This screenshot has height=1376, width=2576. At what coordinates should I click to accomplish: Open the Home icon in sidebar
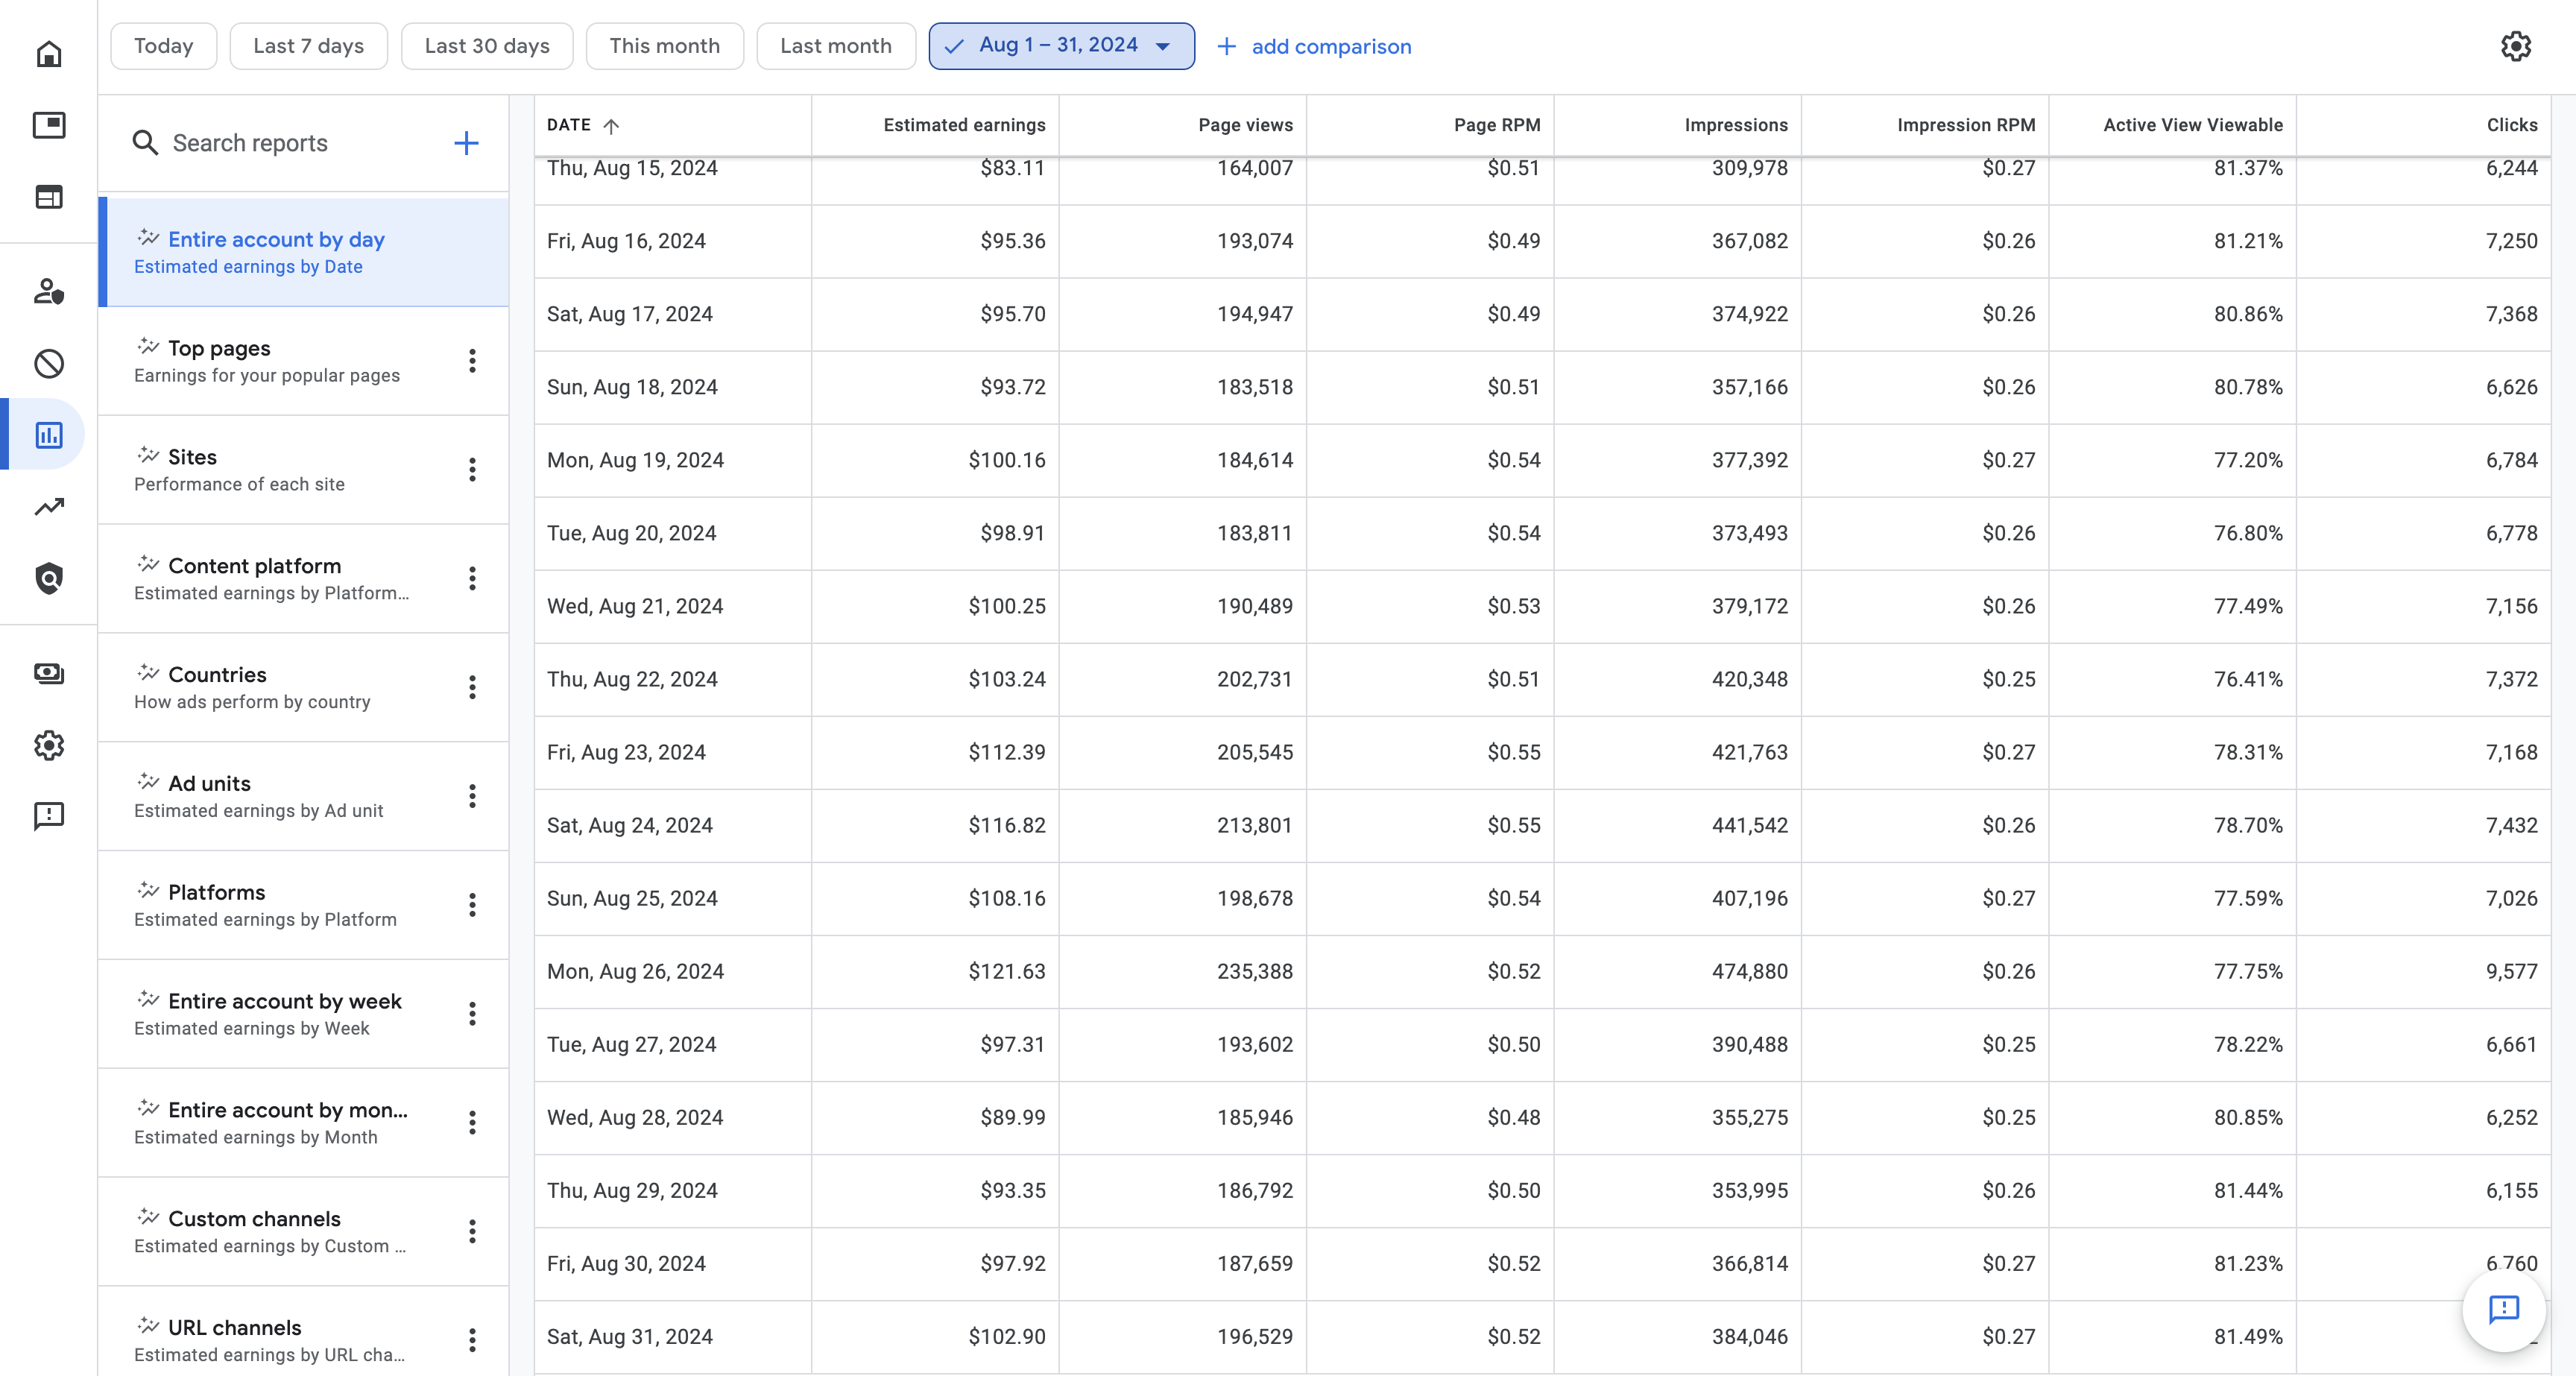tap(48, 53)
